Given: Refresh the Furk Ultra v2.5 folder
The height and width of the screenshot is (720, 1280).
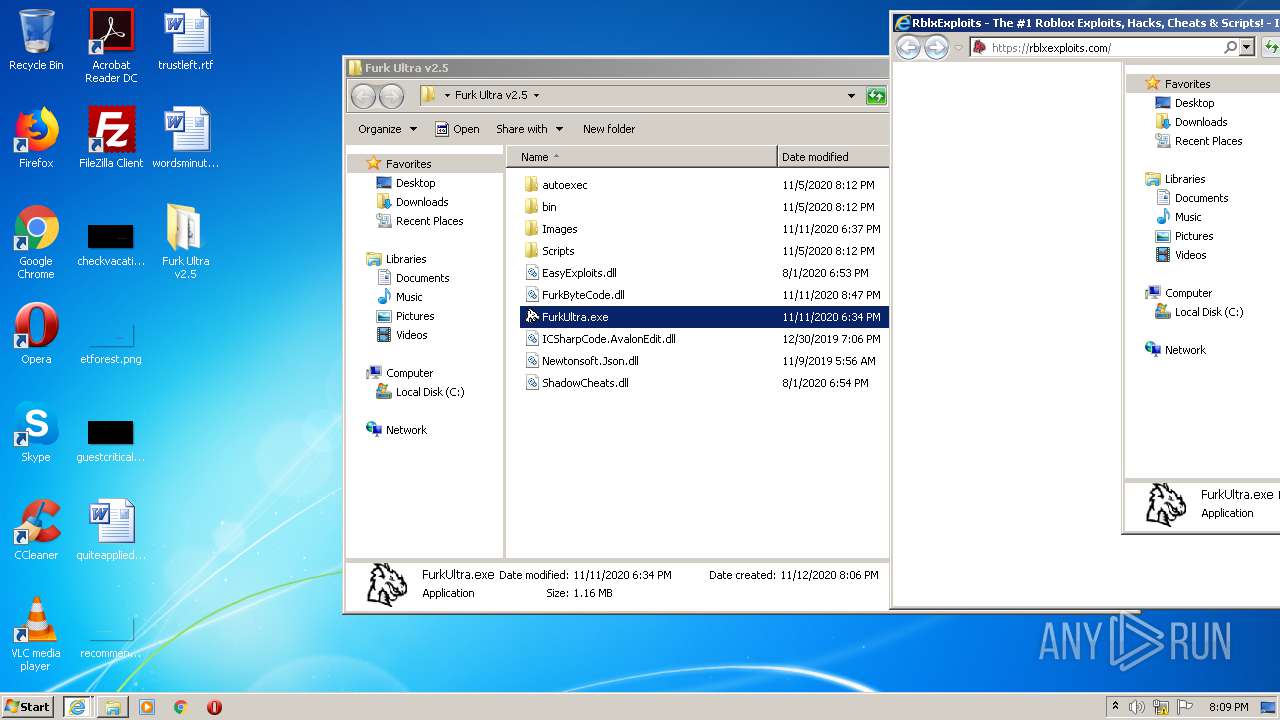Looking at the screenshot, I should (876, 96).
